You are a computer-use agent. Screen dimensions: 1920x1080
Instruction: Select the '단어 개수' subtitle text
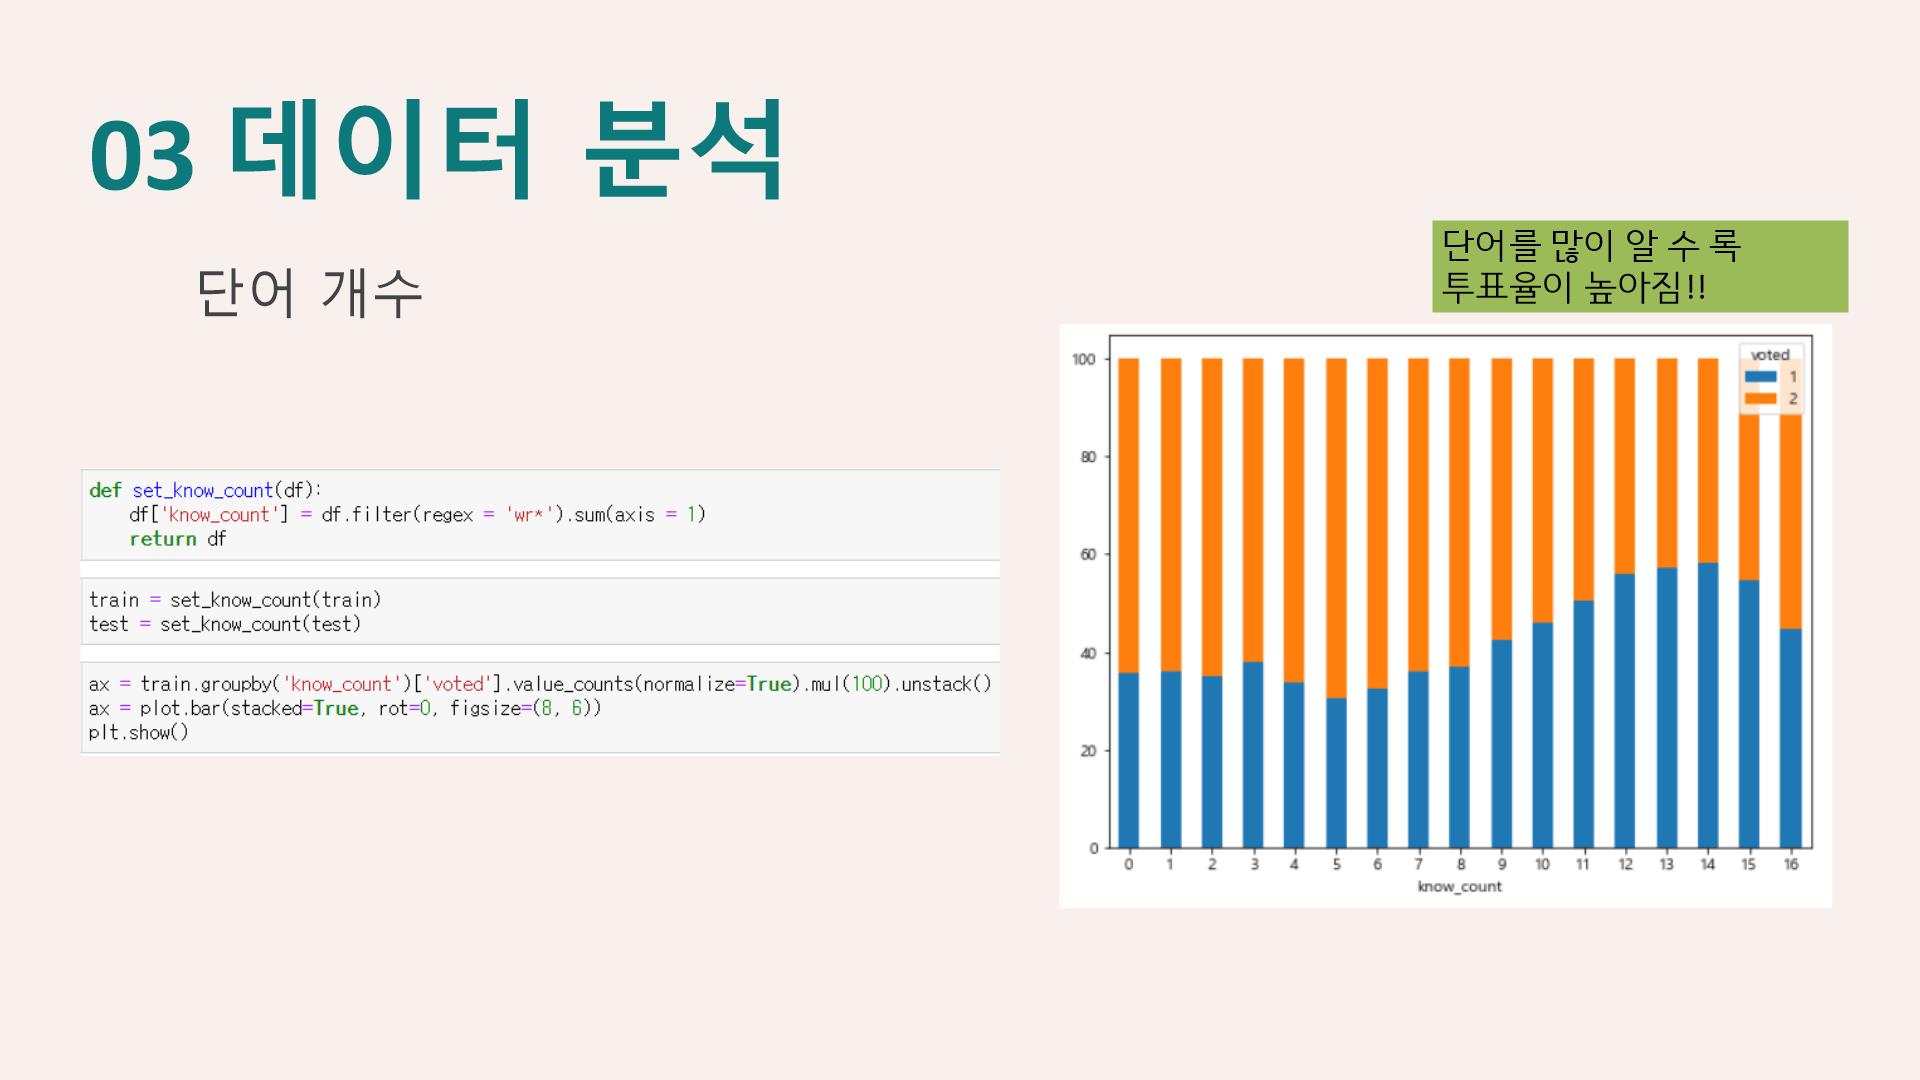coord(309,292)
